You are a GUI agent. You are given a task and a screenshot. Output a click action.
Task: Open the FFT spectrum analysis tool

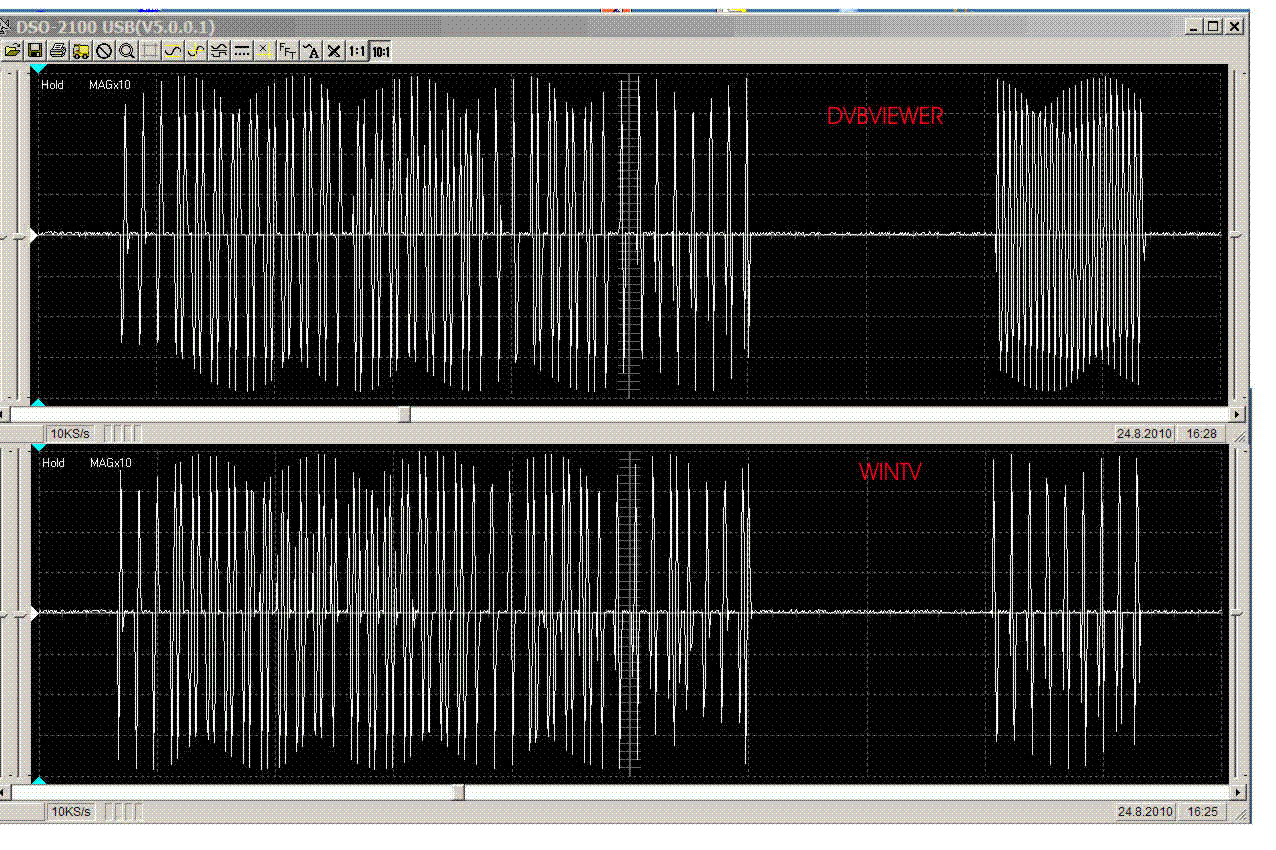click(x=287, y=51)
